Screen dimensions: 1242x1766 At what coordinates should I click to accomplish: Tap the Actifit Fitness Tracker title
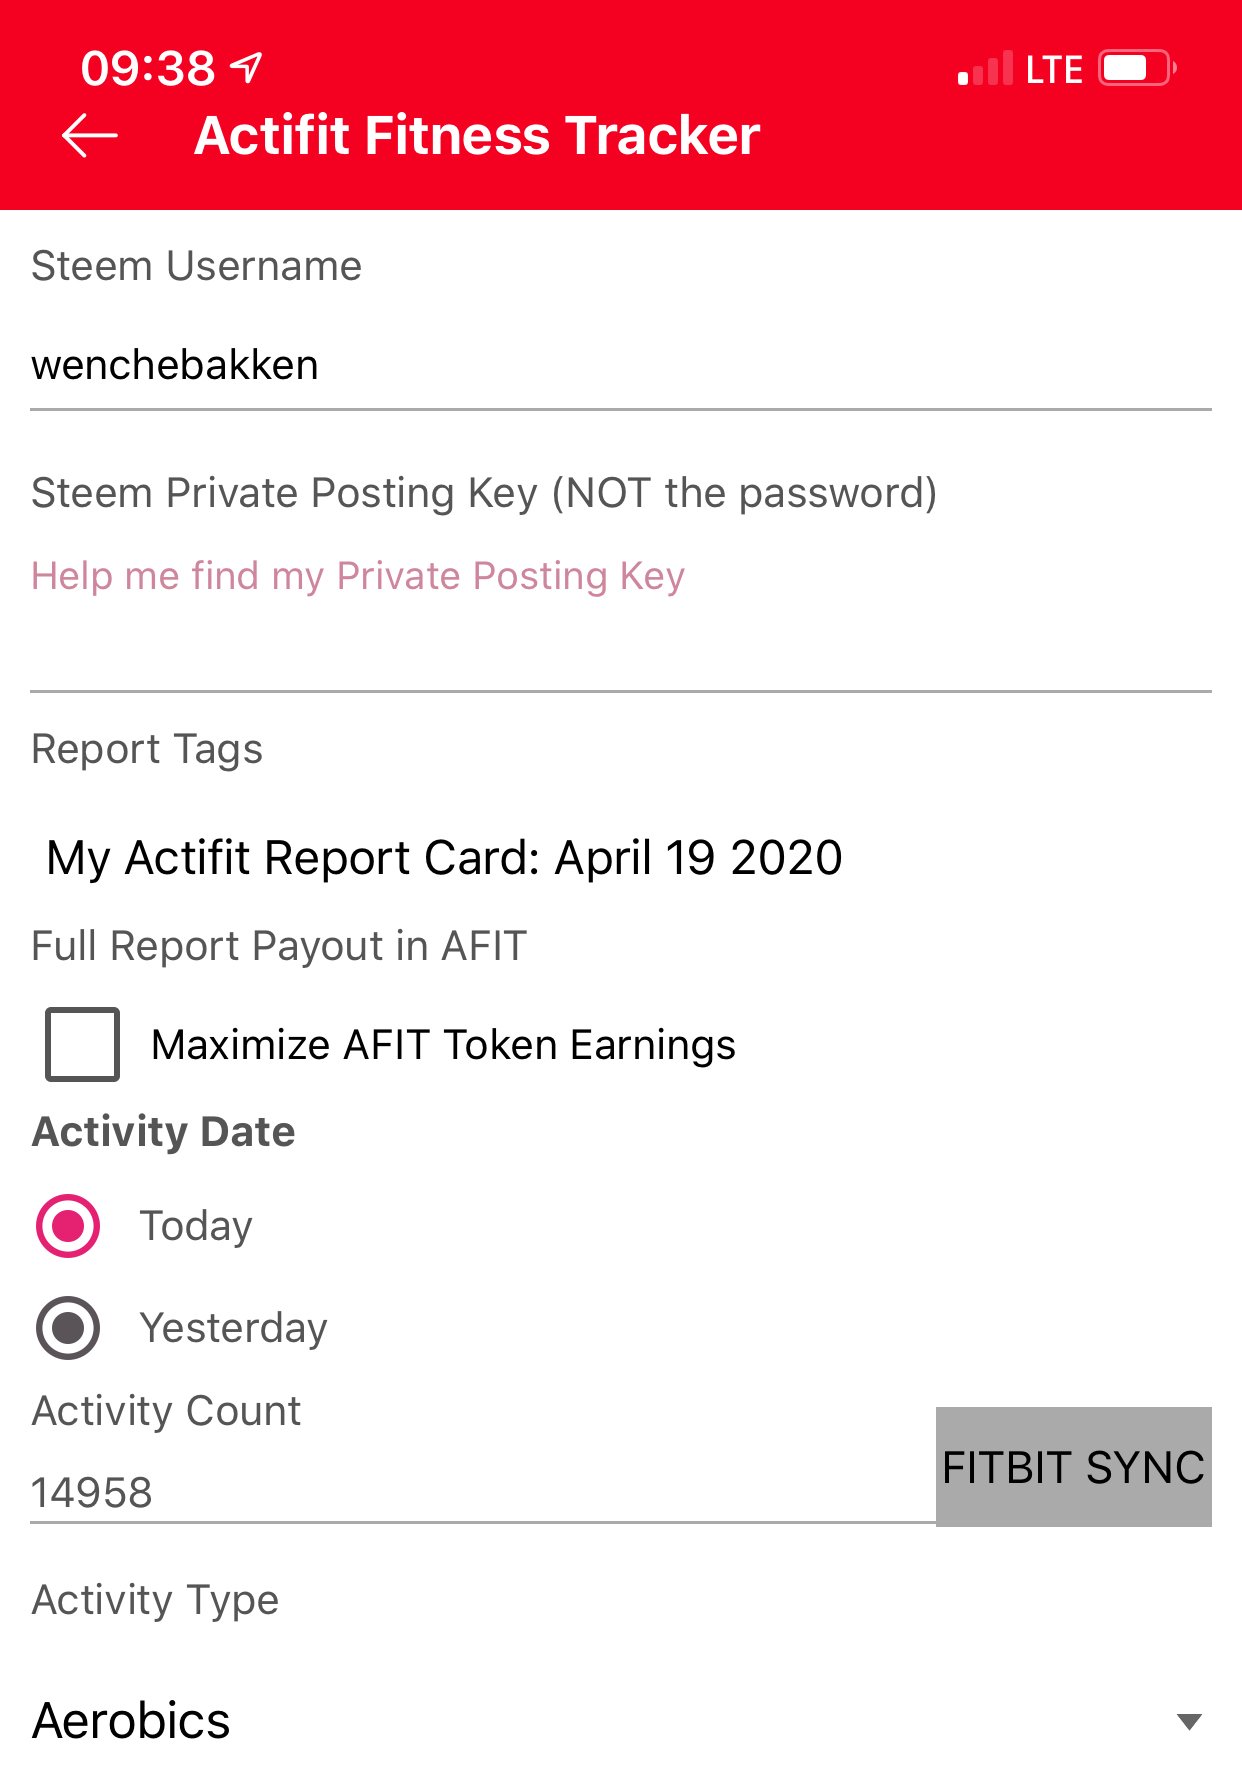pos(477,135)
